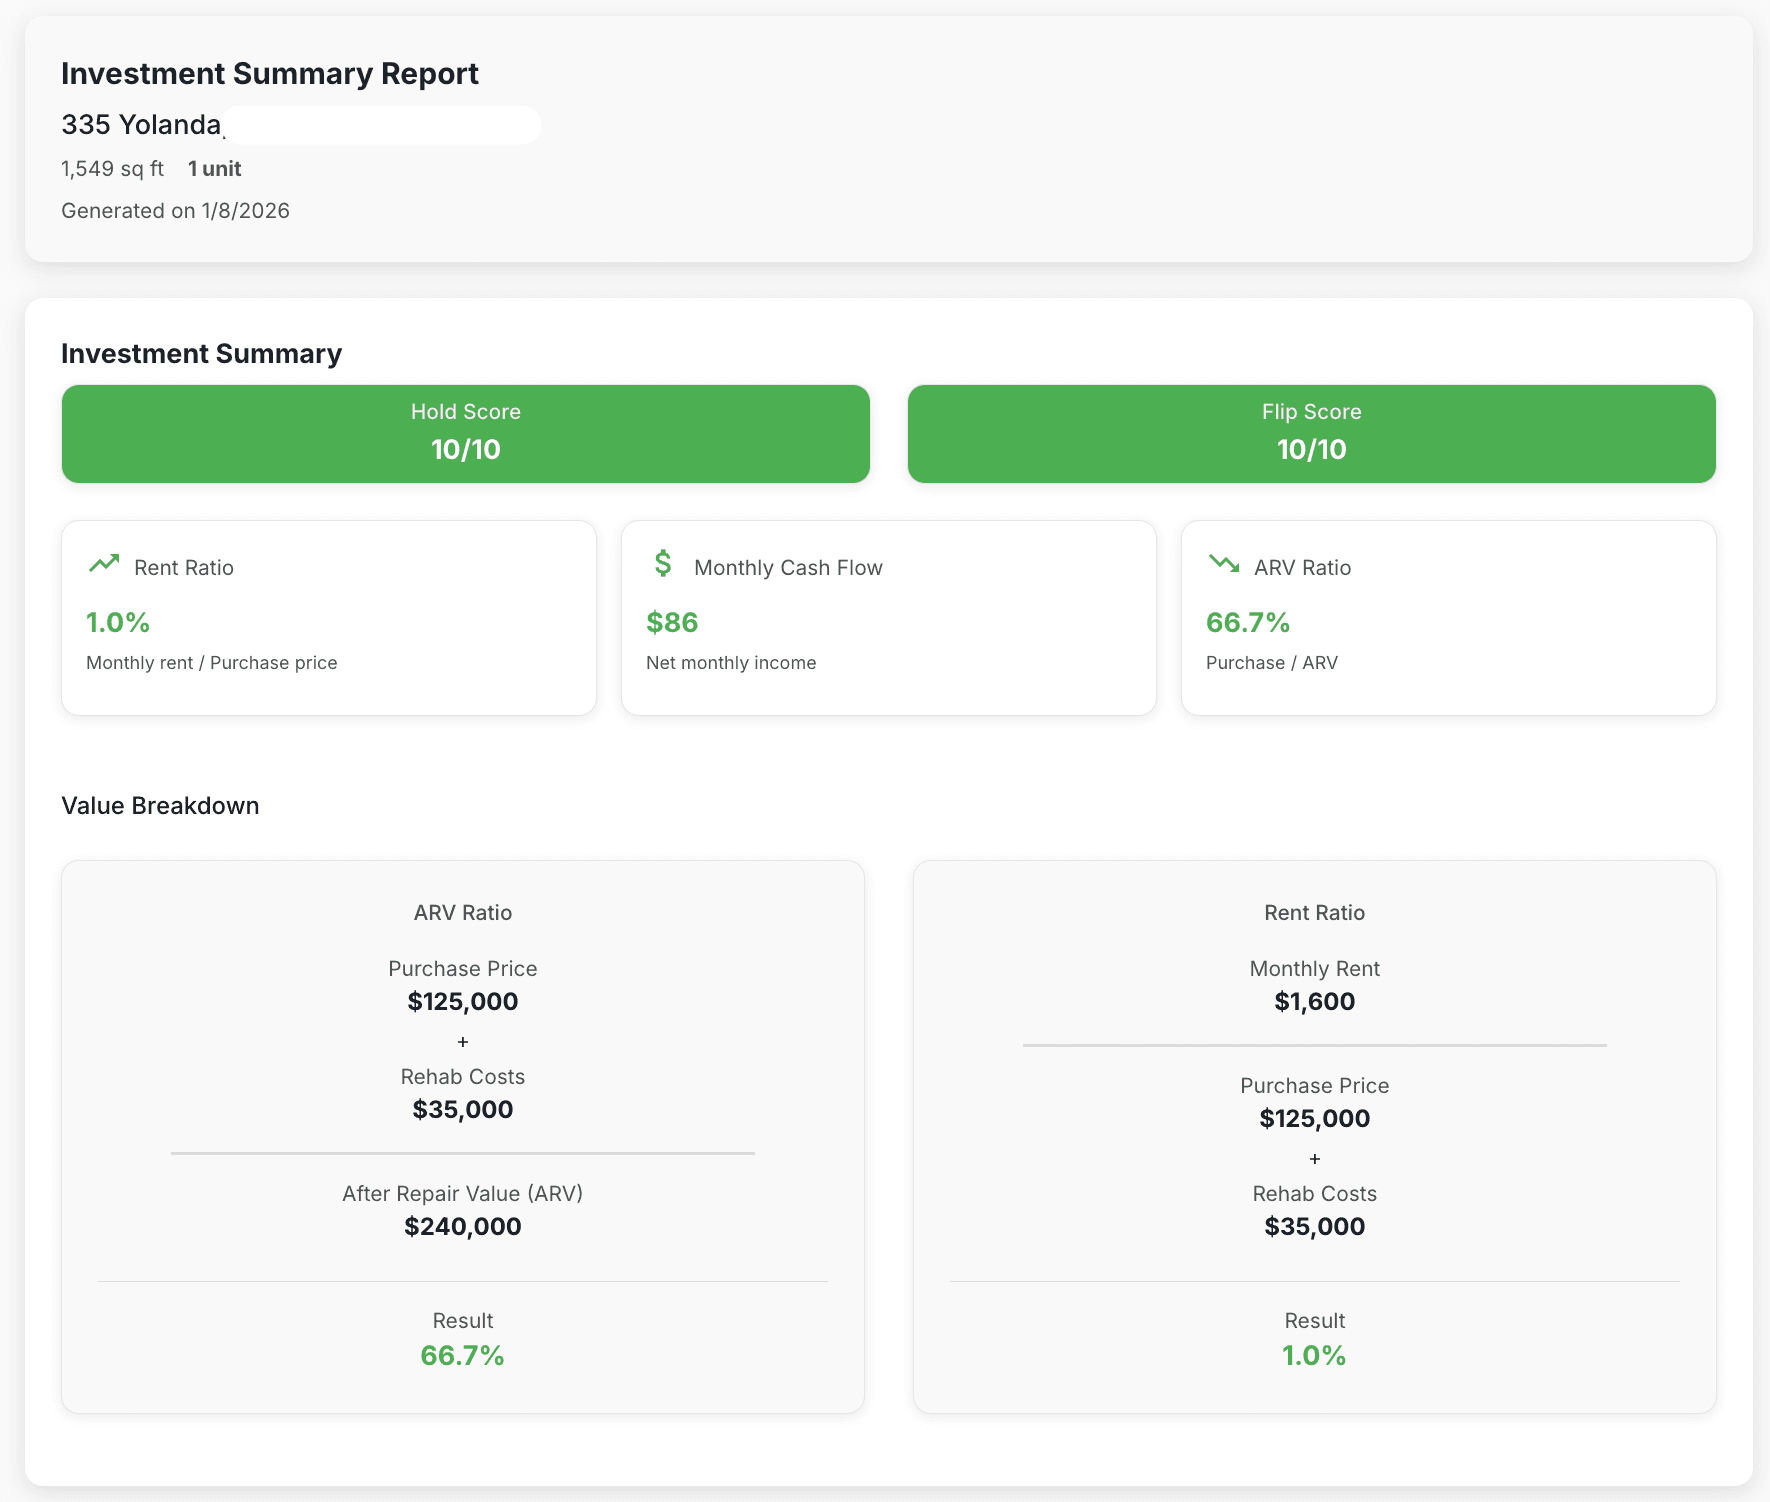Click the $125,000 Purchase Price value
Image resolution: width=1770 pixels, height=1502 pixels.
462,1001
